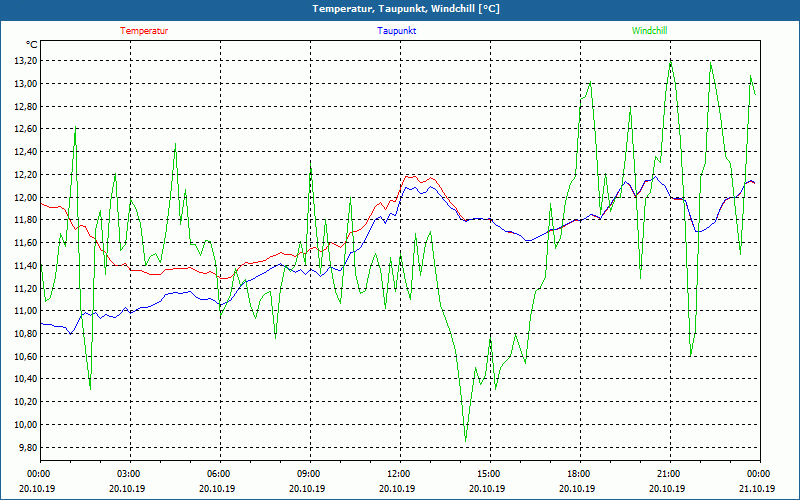Click the 18:00 time axis label

(580, 474)
